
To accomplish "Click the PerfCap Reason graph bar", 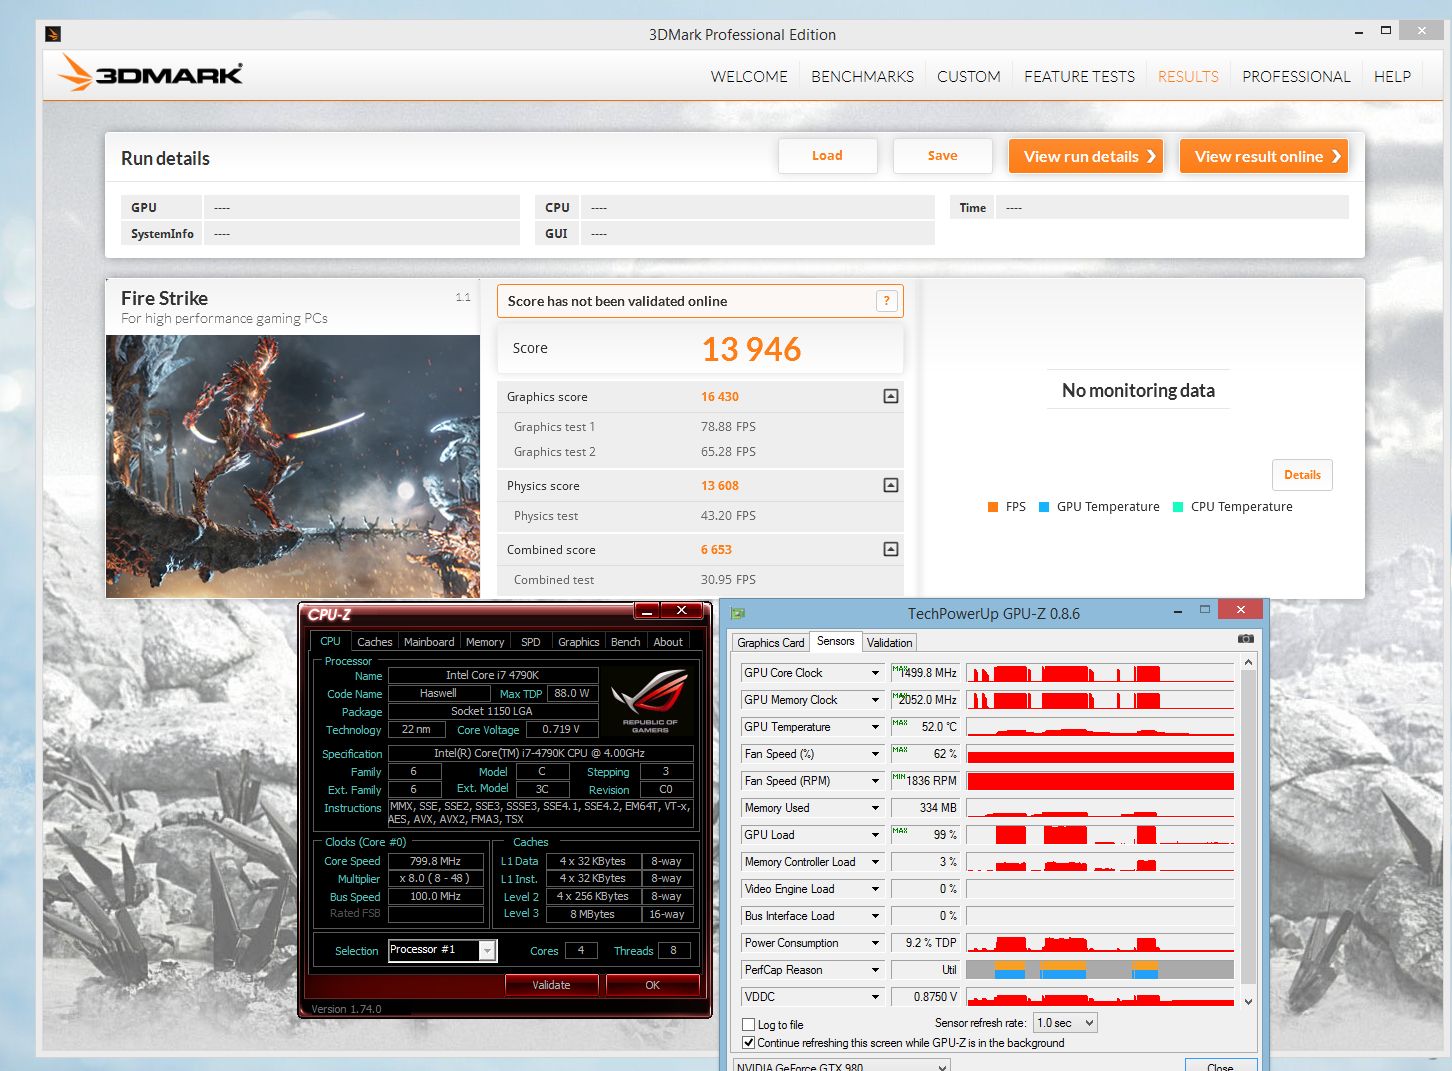I will coord(1100,970).
